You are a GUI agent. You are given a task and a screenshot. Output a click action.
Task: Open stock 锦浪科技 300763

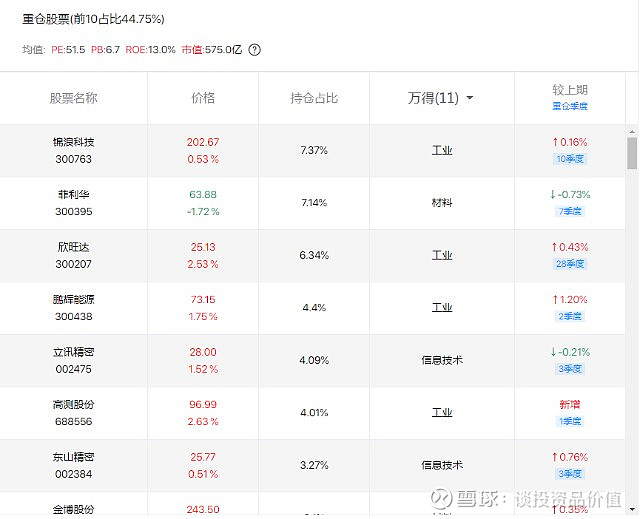click(x=73, y=151)
